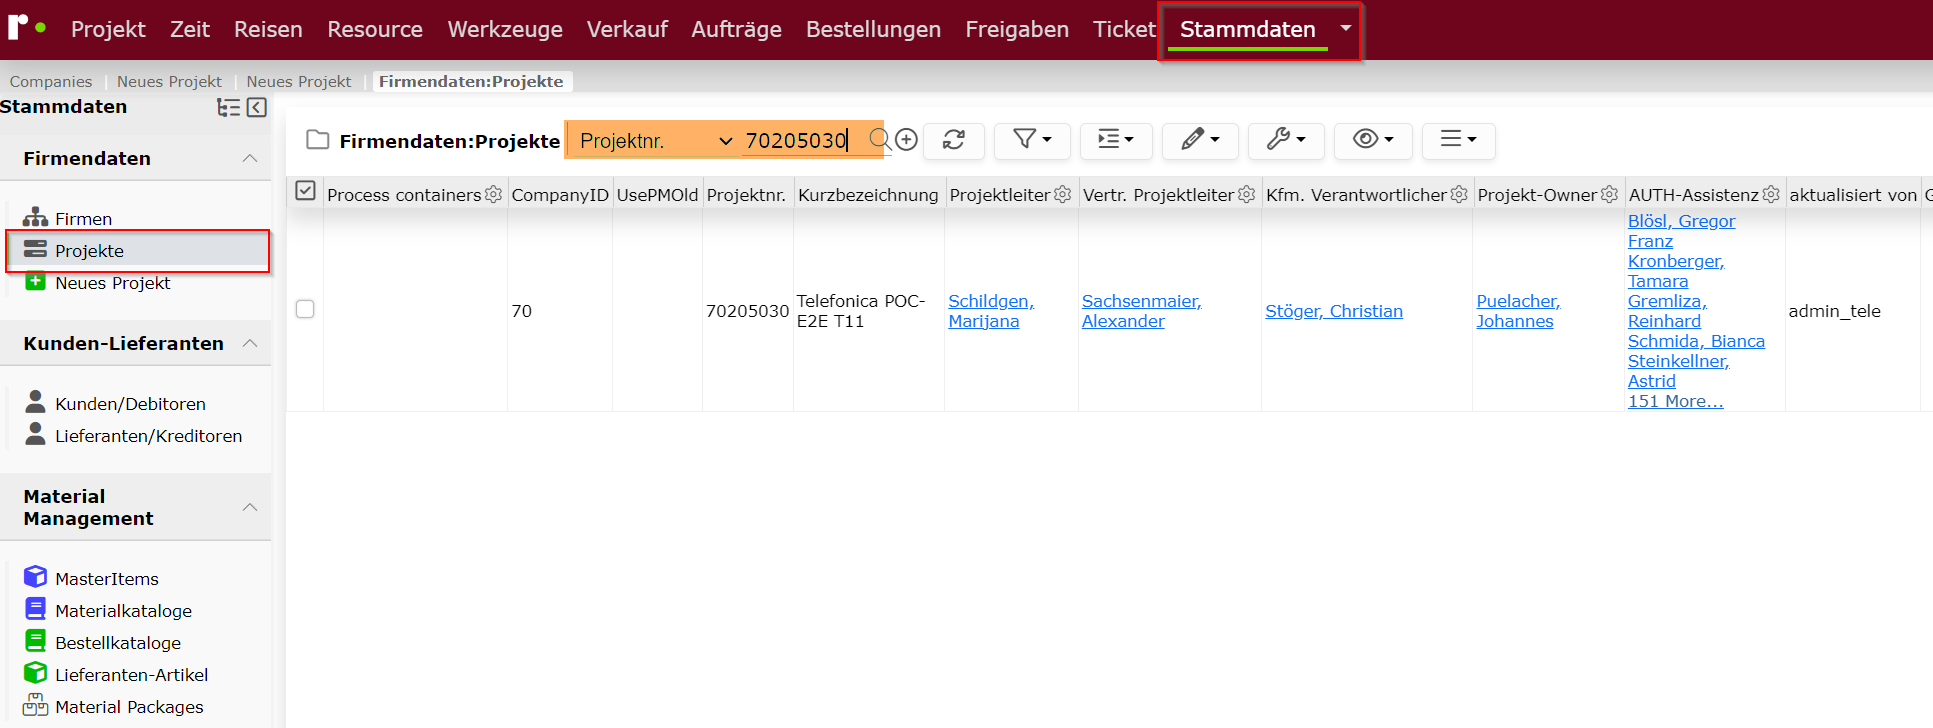
Task: Open the funnel filter menu
Action: (x=1032, y=140)
